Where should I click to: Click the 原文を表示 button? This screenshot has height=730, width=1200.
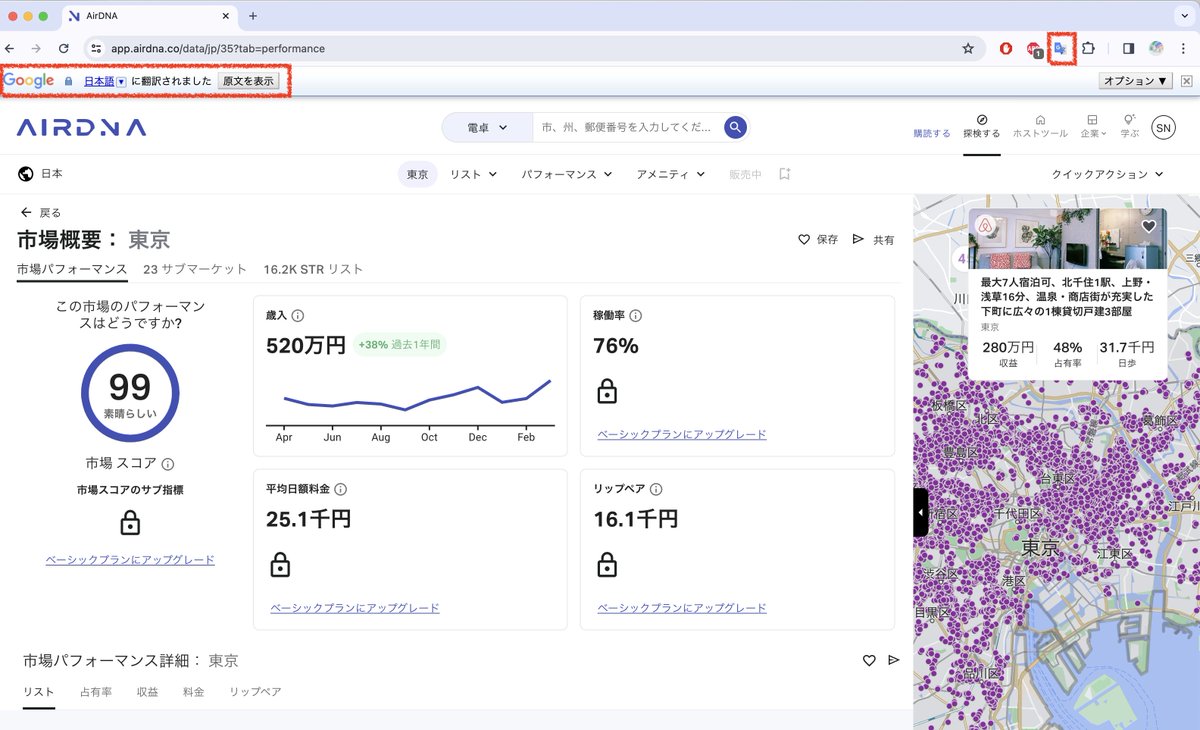coord(248,81)
